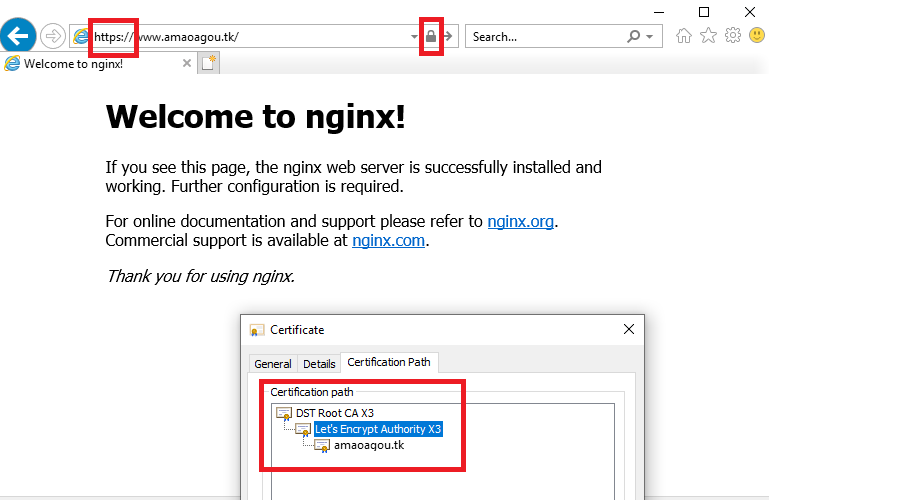Switch to the Details certificate tab
Viewport: 900px width, 500px height.
pyautogui.click(x=319, y=364)
